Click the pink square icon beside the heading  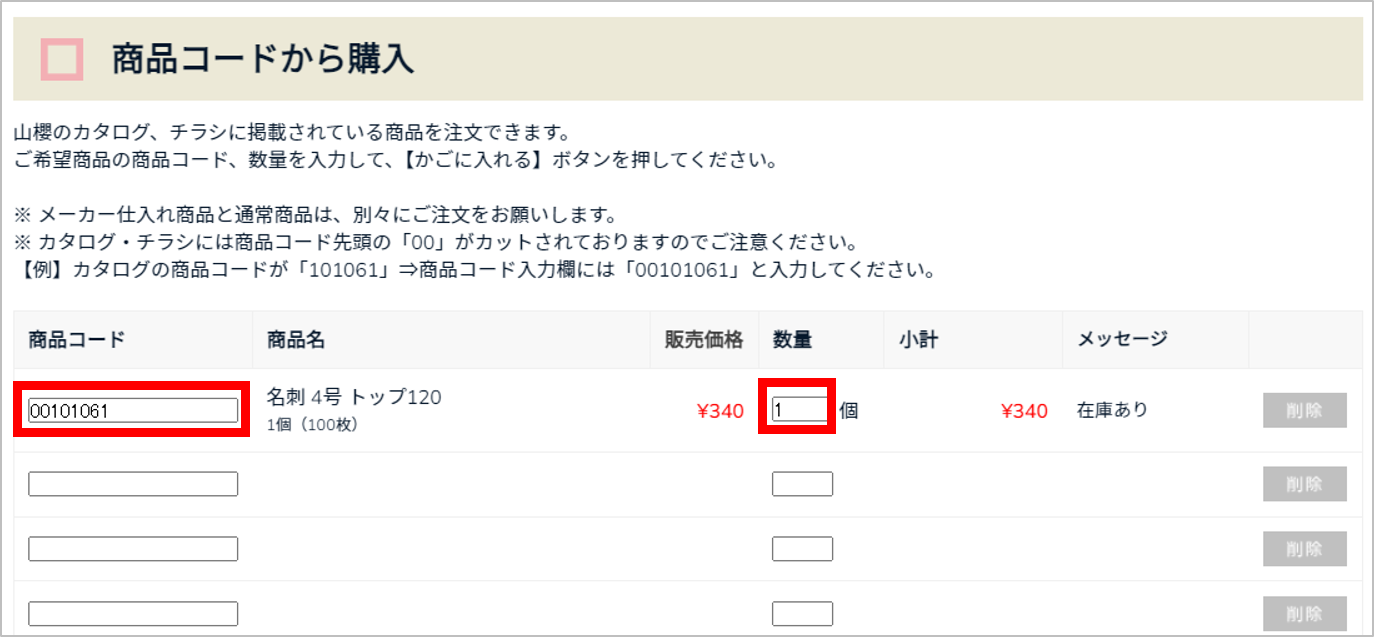pos(62,60)
